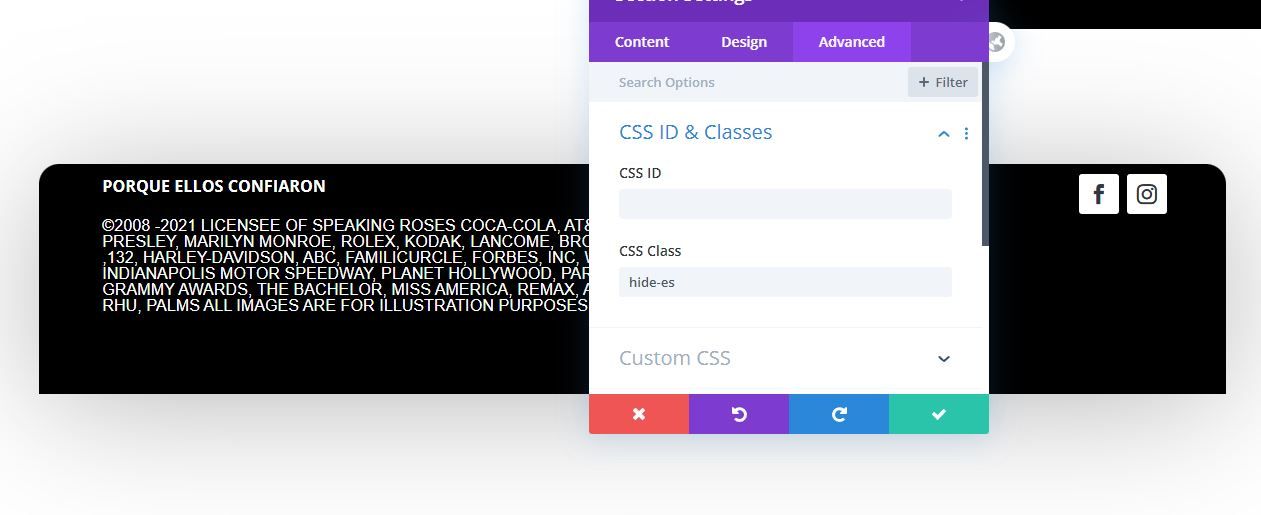Open the Filter options button

[943, 82]
